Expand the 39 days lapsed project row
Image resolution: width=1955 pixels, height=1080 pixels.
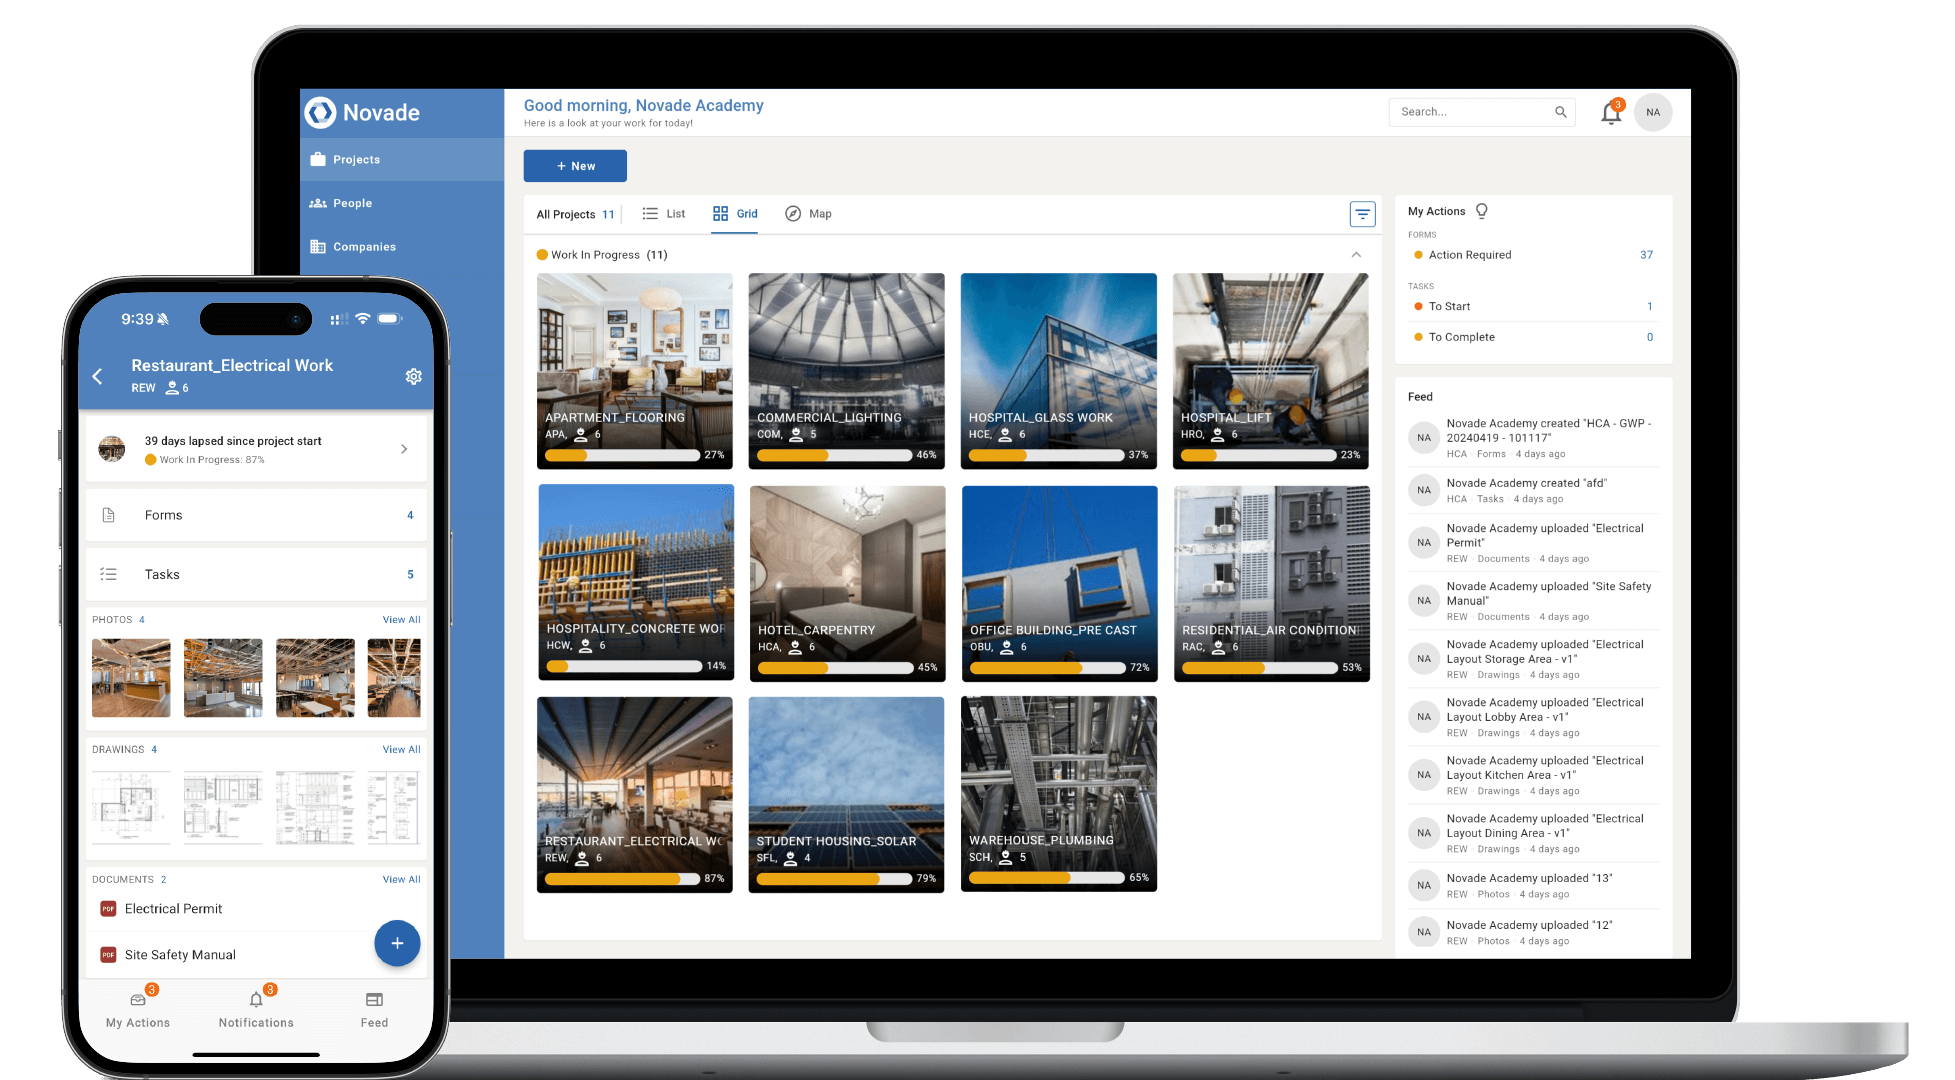click(x=256, y=449)
